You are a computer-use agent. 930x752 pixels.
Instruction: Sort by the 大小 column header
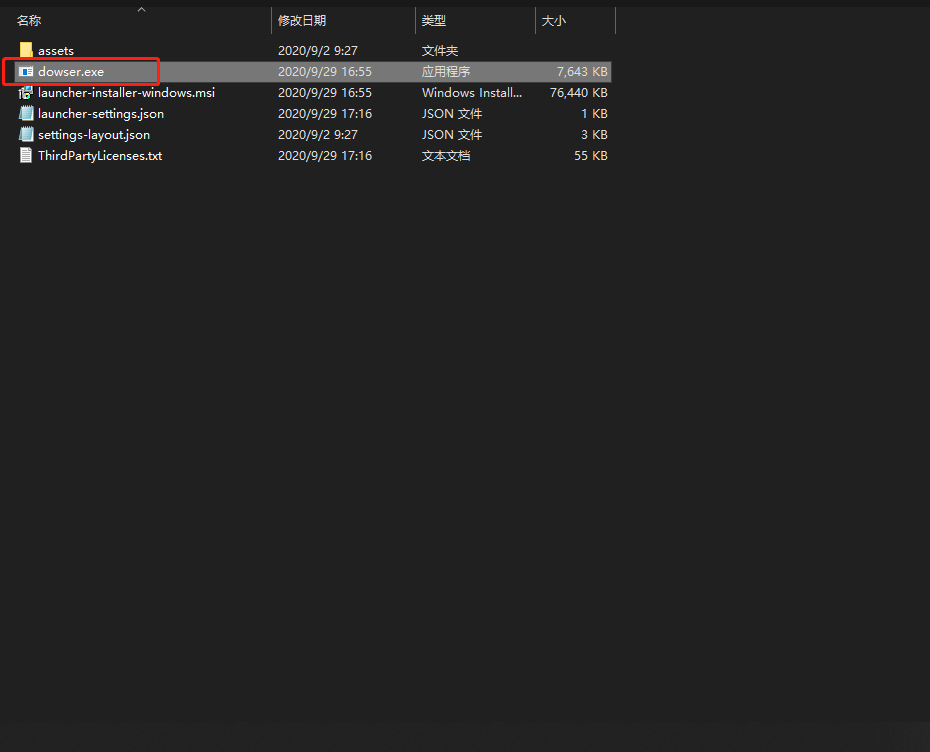(x=553, y=21)
